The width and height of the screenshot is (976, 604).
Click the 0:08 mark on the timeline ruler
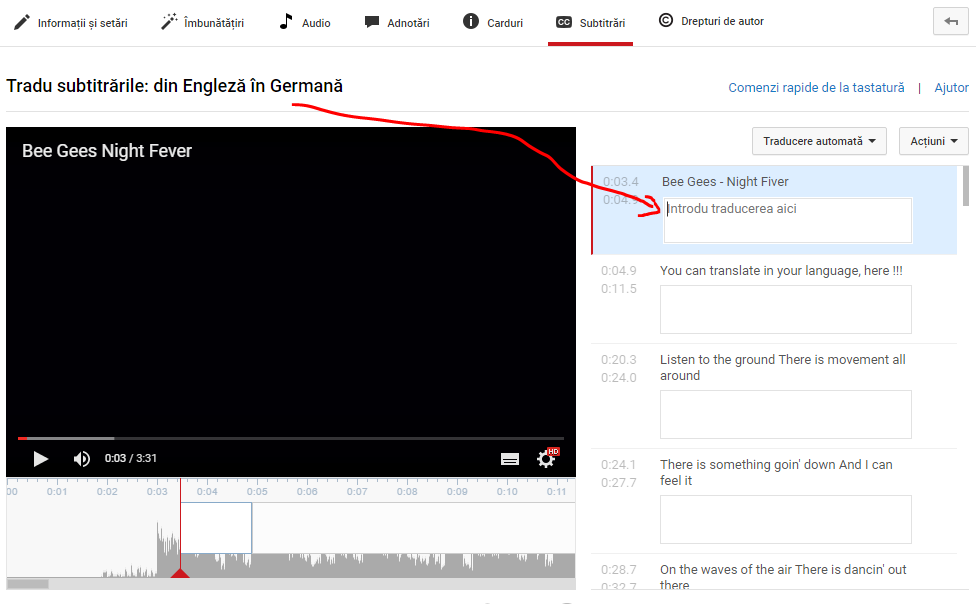(407, 492)
